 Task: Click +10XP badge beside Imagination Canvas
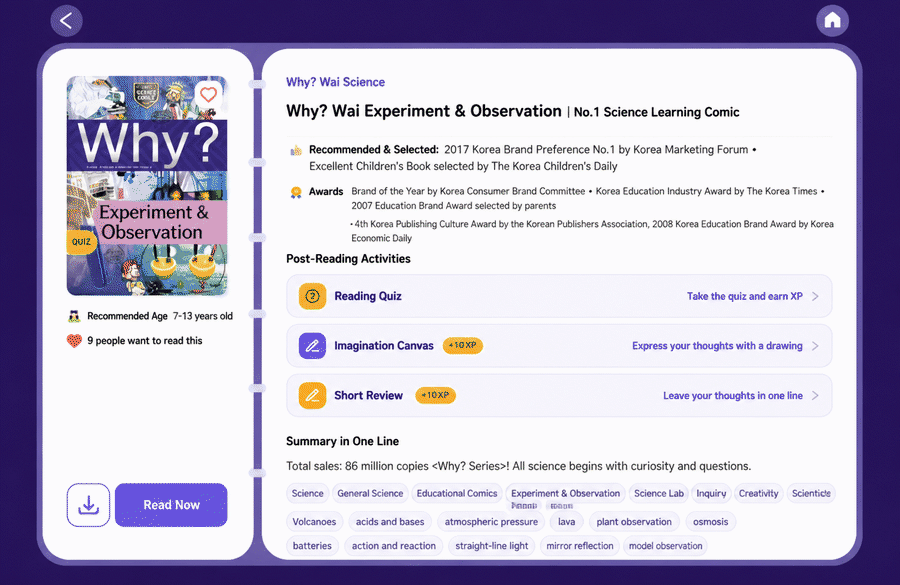[463, 345]
